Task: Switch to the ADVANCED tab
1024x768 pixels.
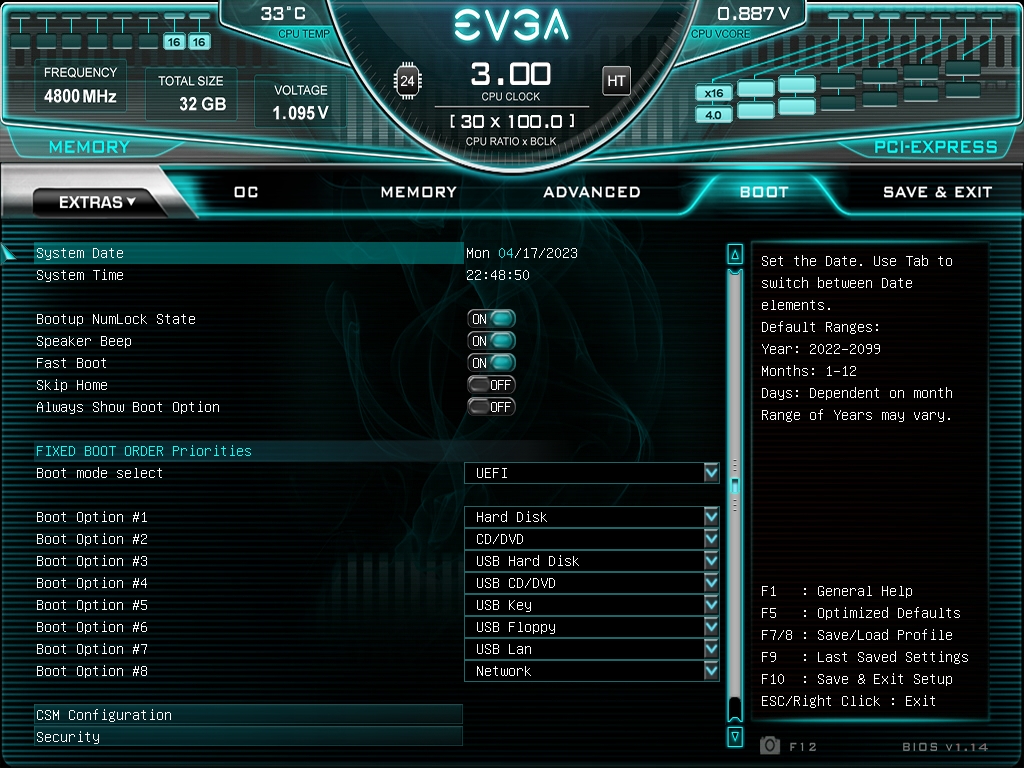Action: 592,192
